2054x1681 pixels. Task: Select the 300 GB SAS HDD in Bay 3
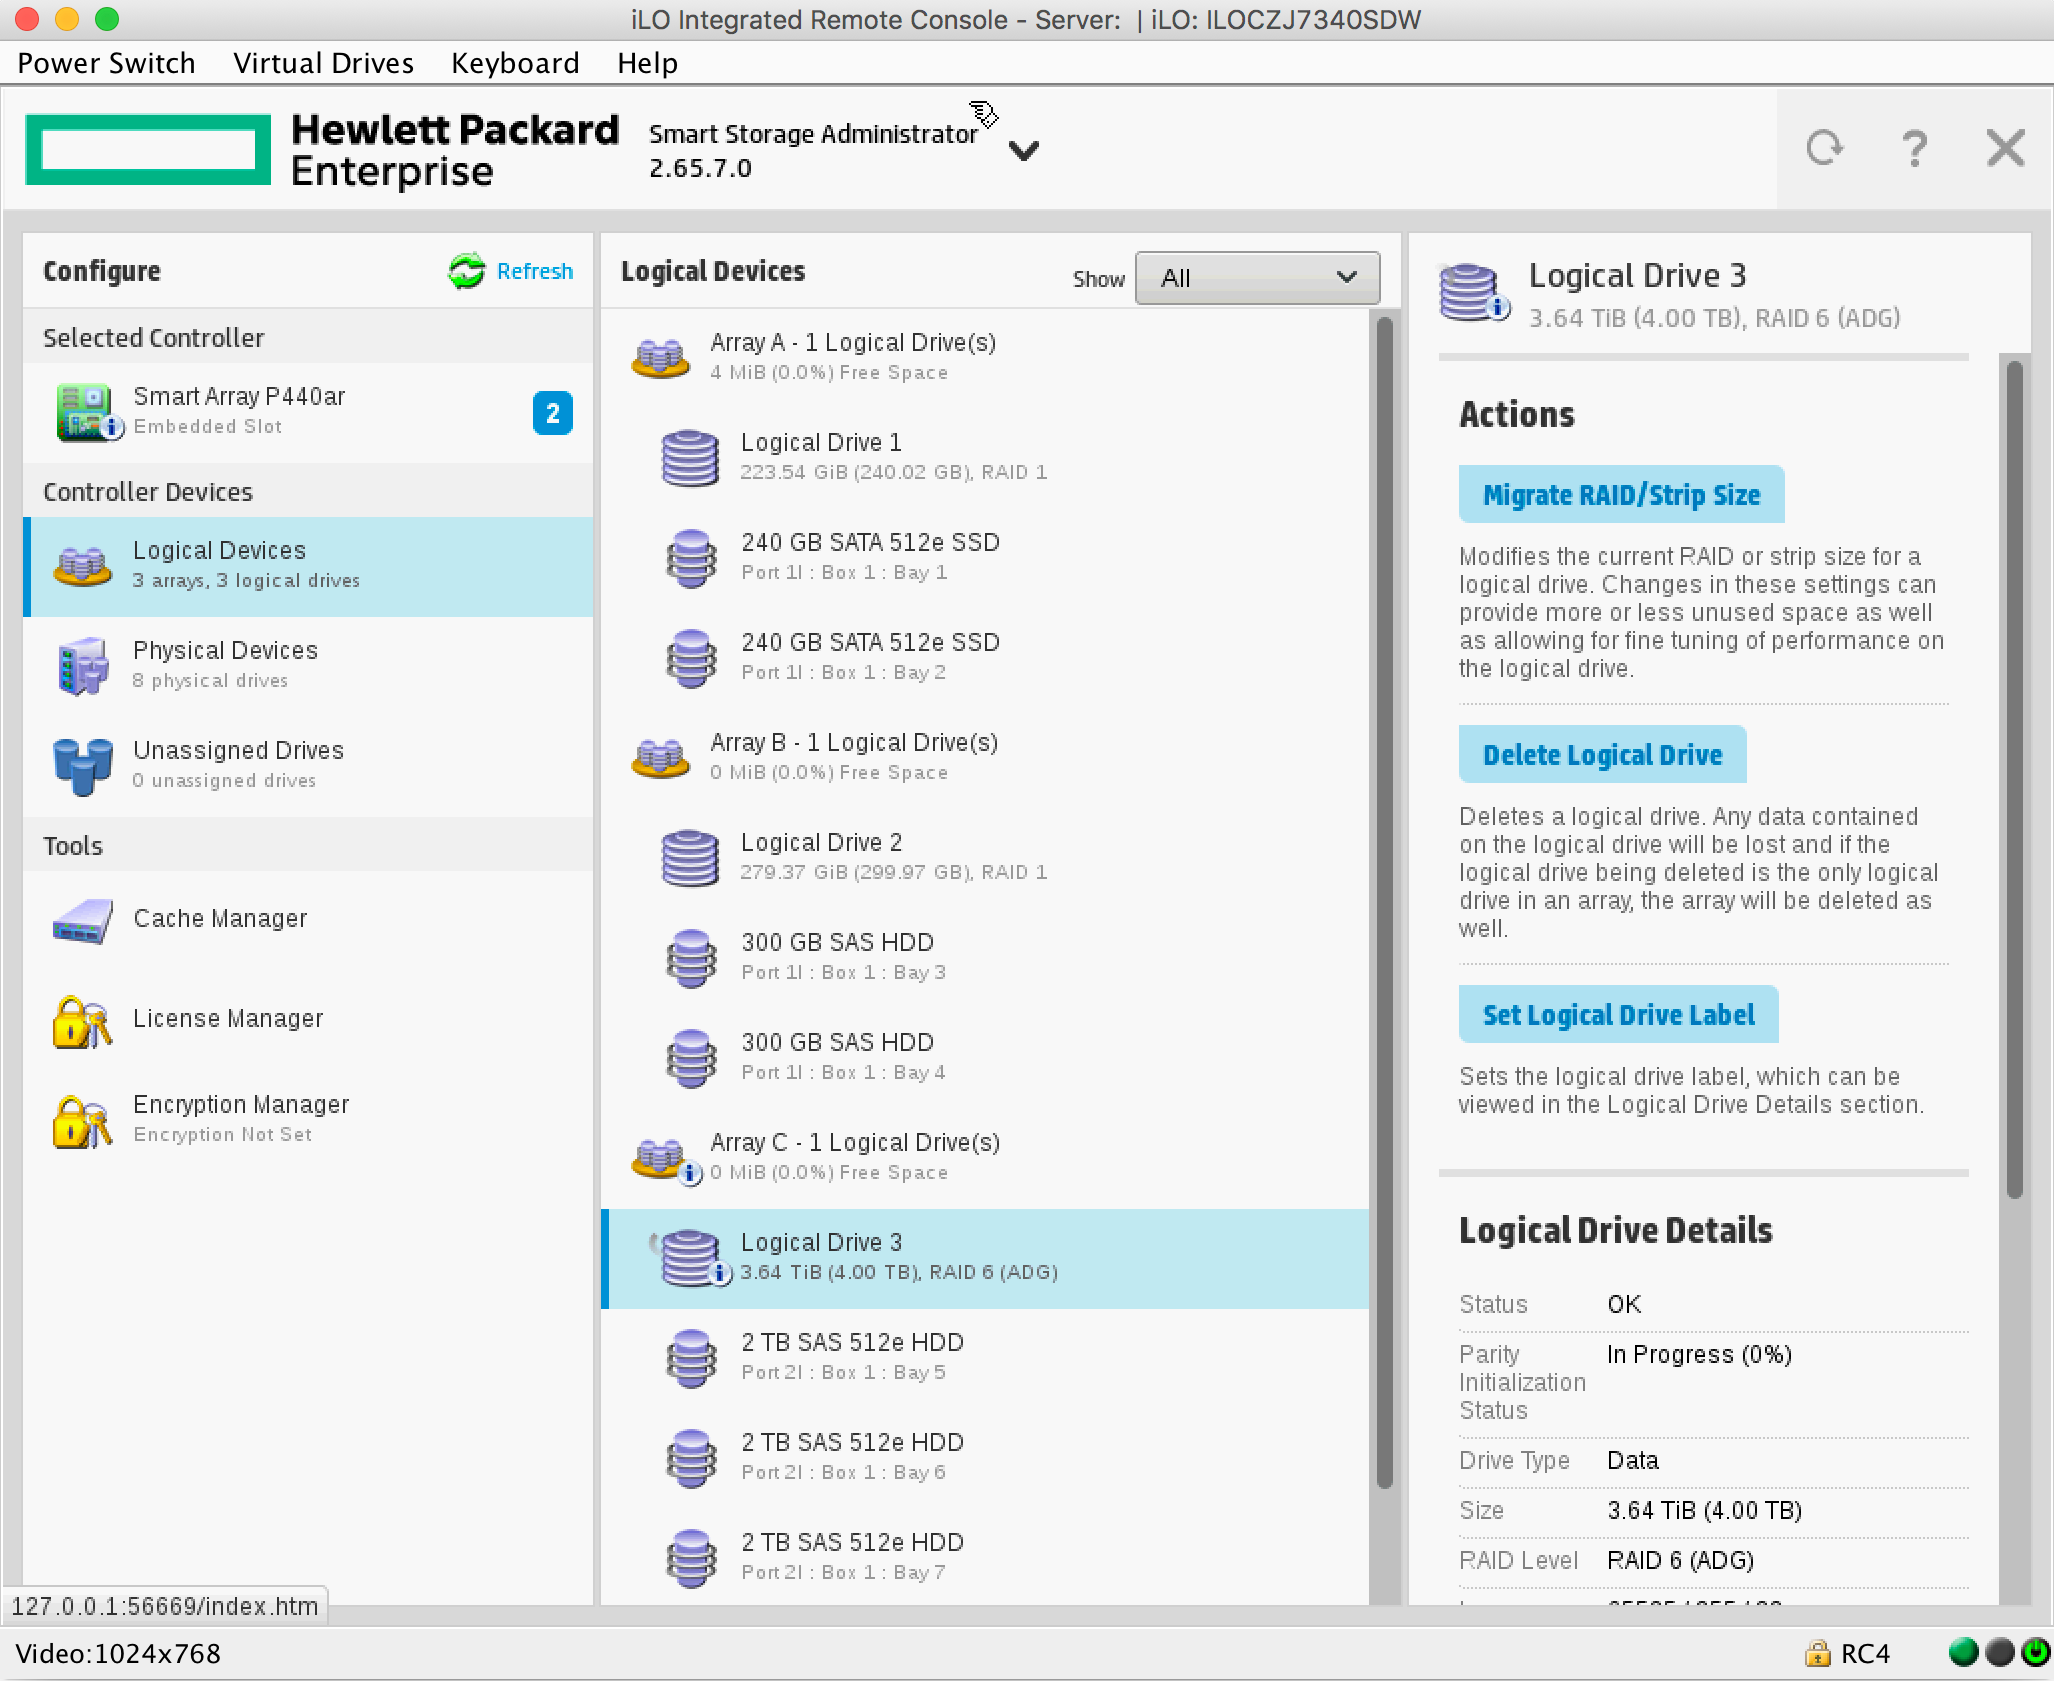coord(985,957)
